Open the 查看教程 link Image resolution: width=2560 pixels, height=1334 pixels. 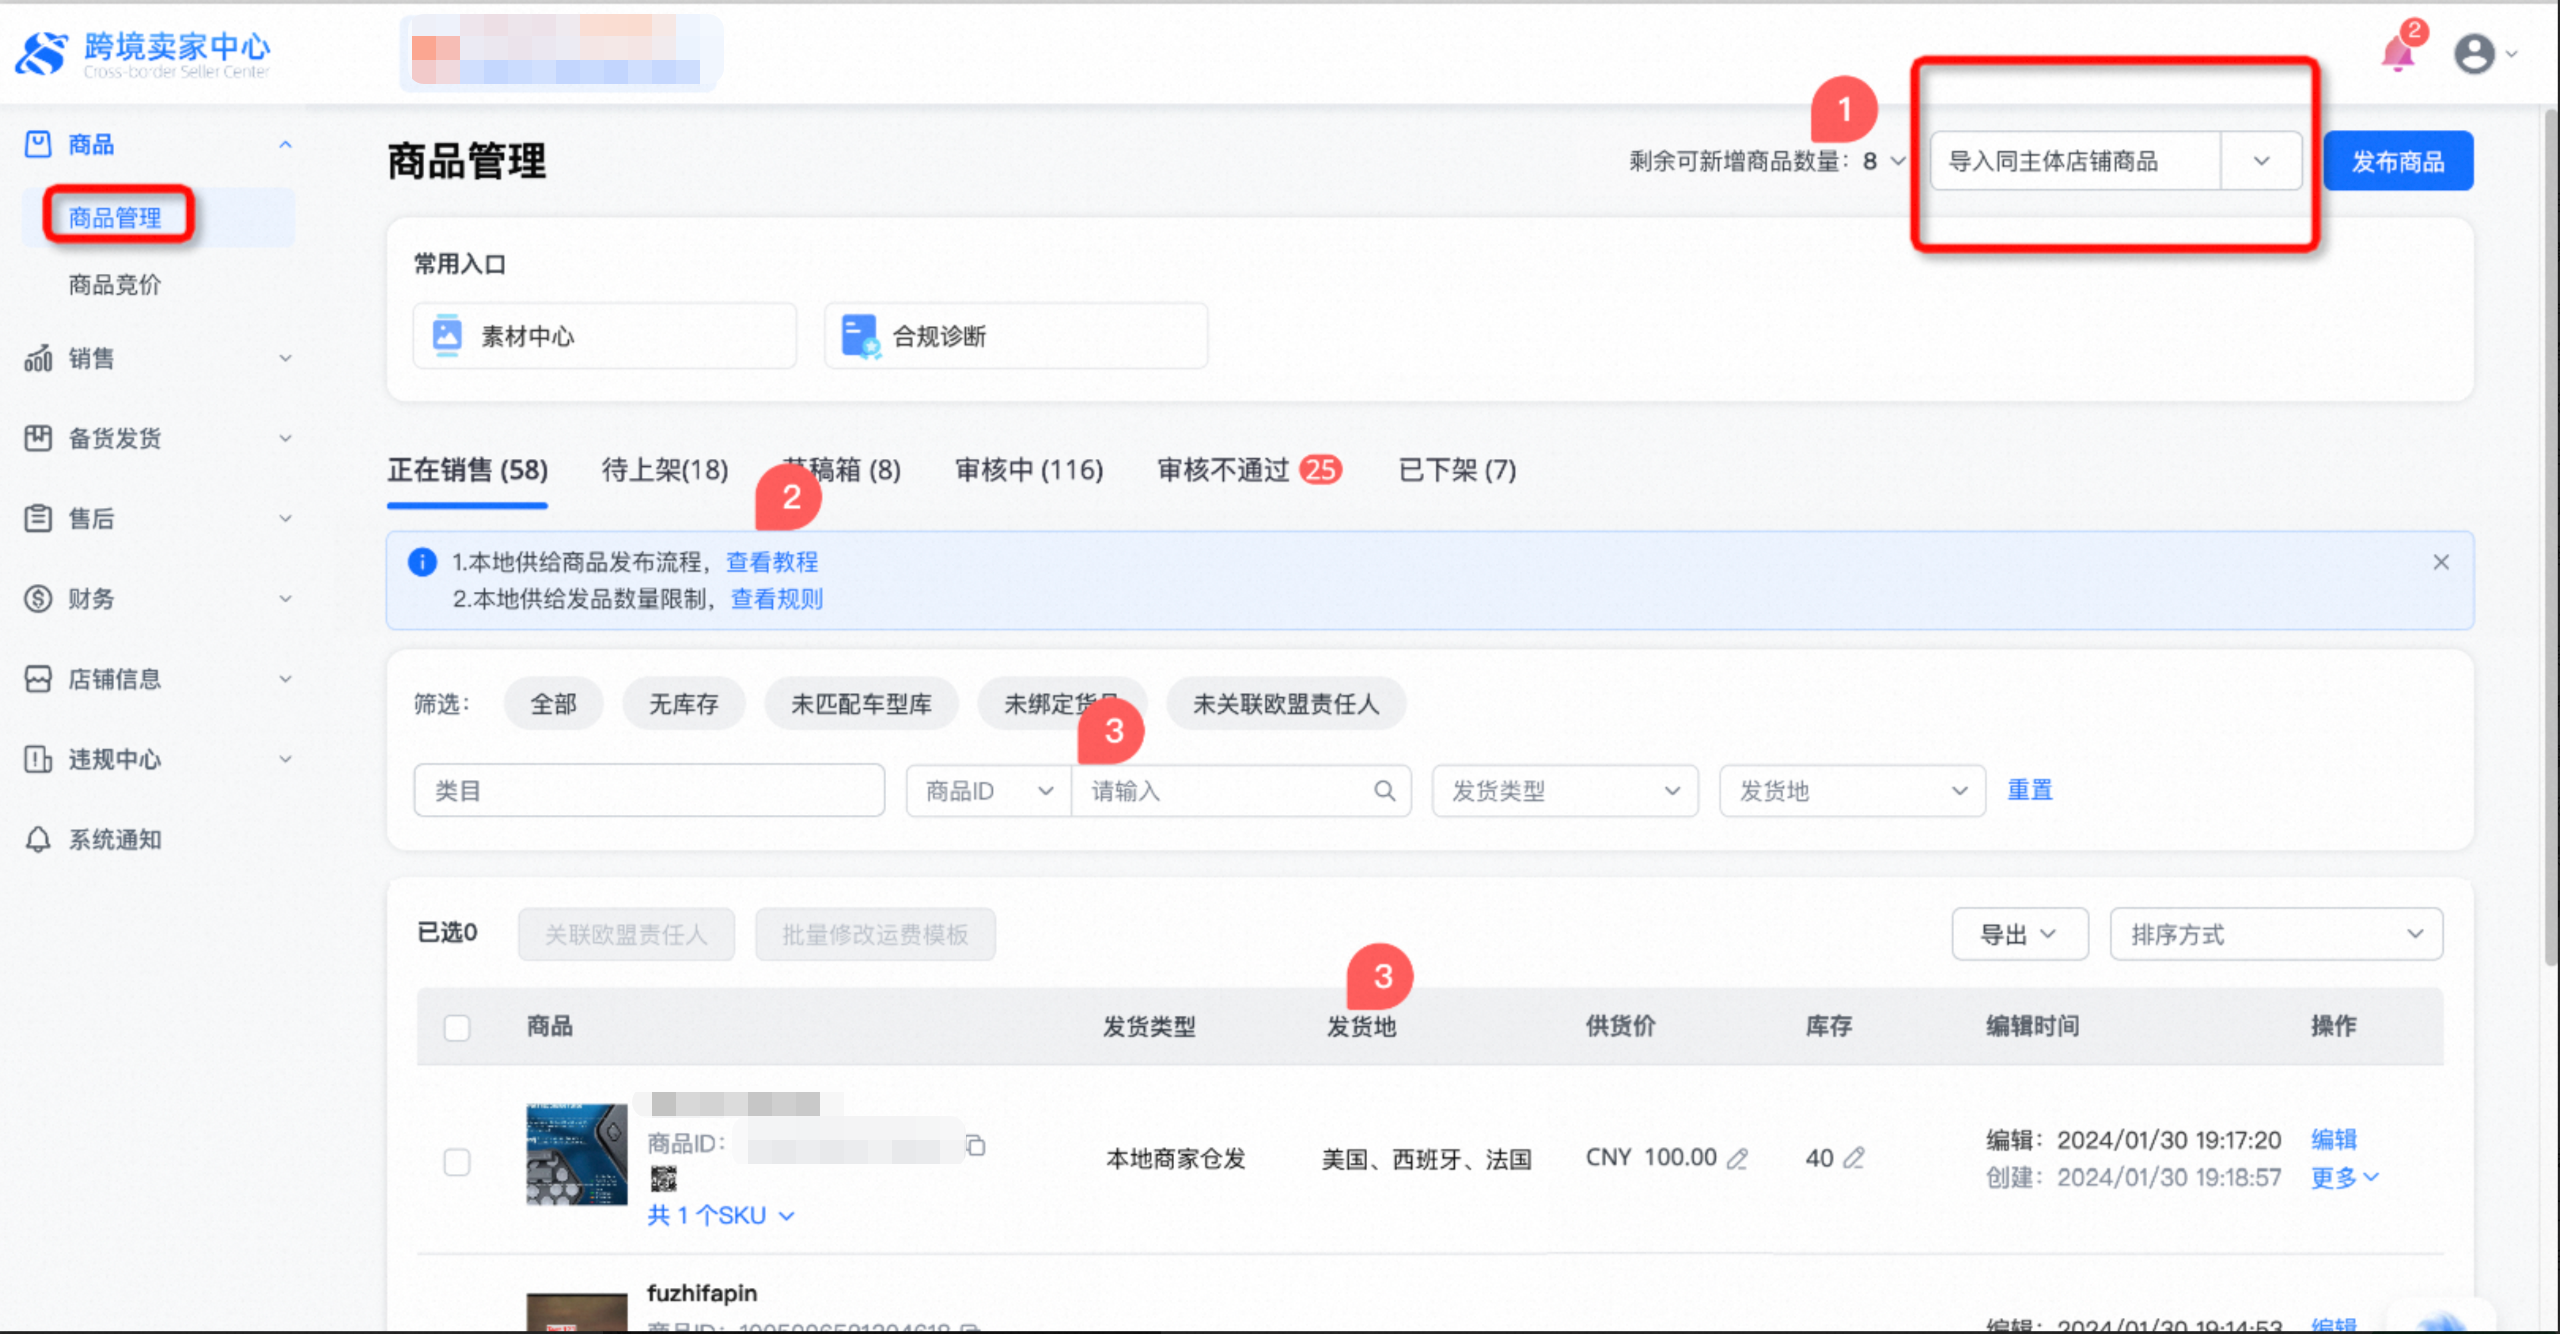(772, 562)
